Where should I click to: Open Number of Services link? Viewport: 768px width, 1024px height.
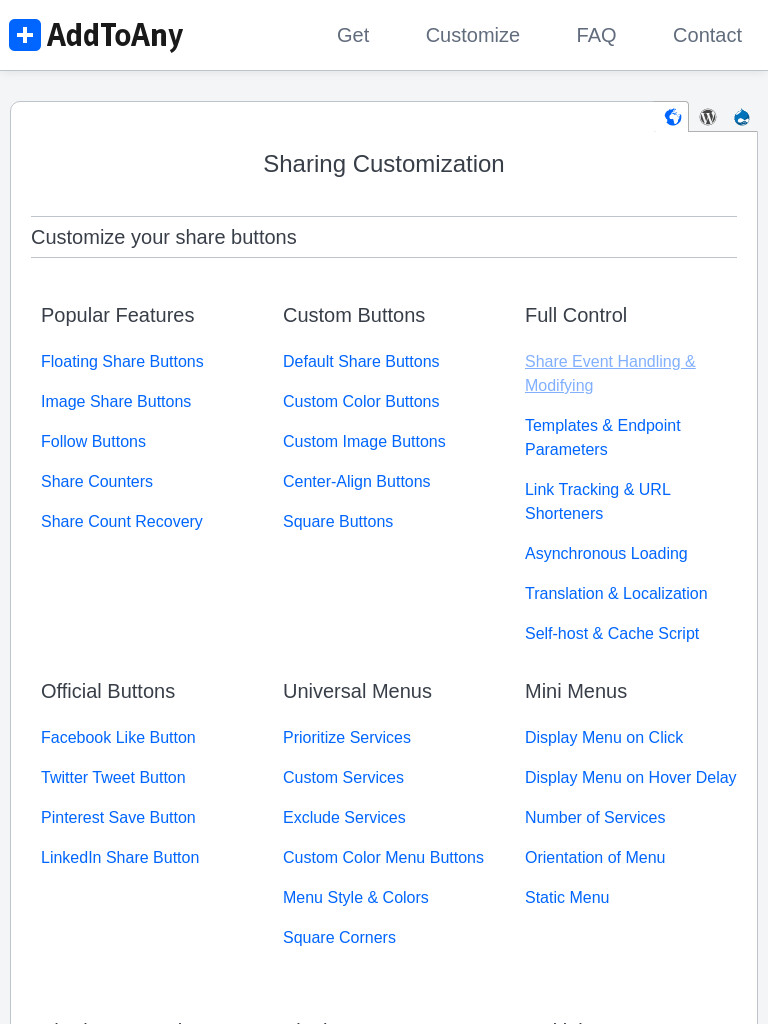pyautogui.click(x=595, y=818)
